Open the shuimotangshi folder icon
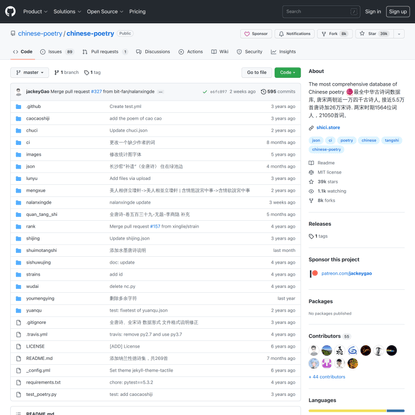 coord(19,251)
